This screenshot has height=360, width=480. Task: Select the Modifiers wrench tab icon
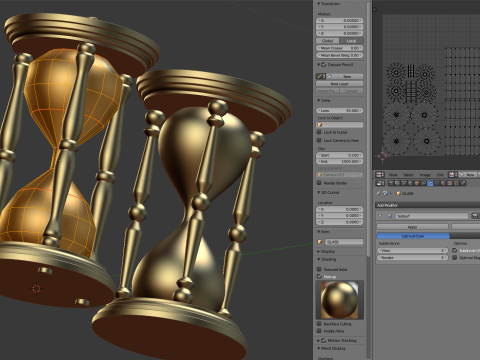click(x=430, y=183)
